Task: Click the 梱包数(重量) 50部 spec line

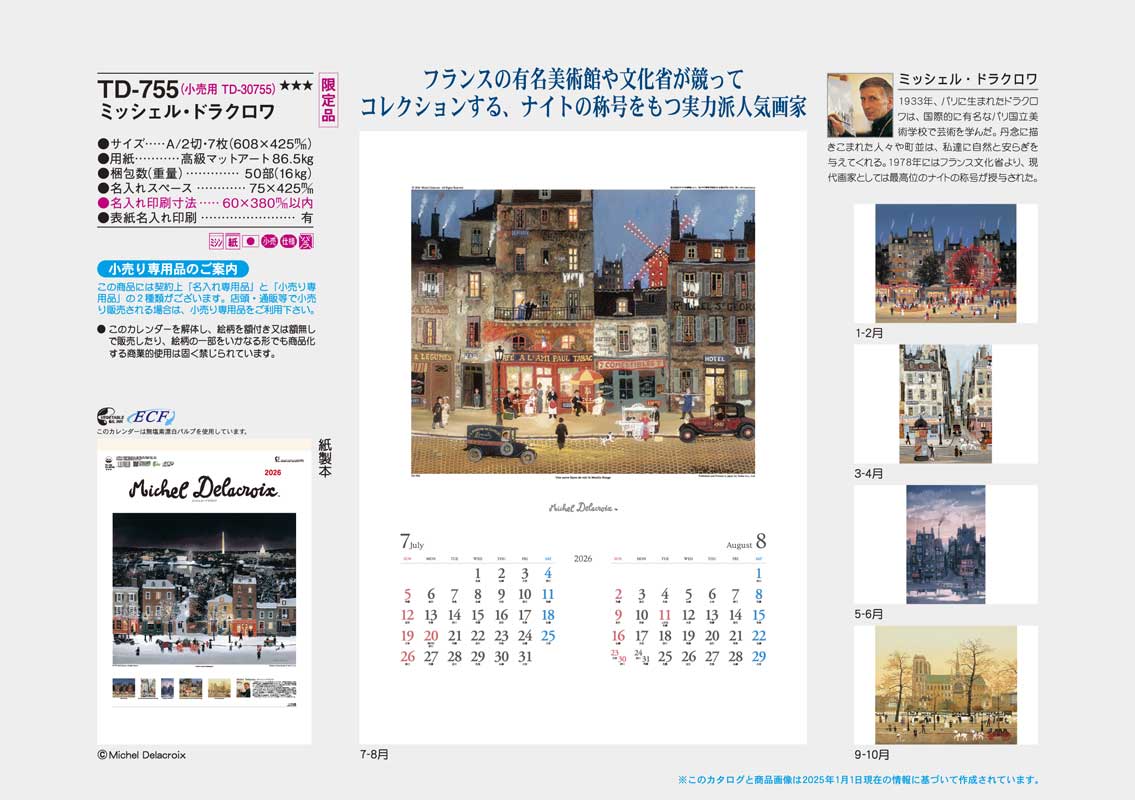Action: pos(206,173)
